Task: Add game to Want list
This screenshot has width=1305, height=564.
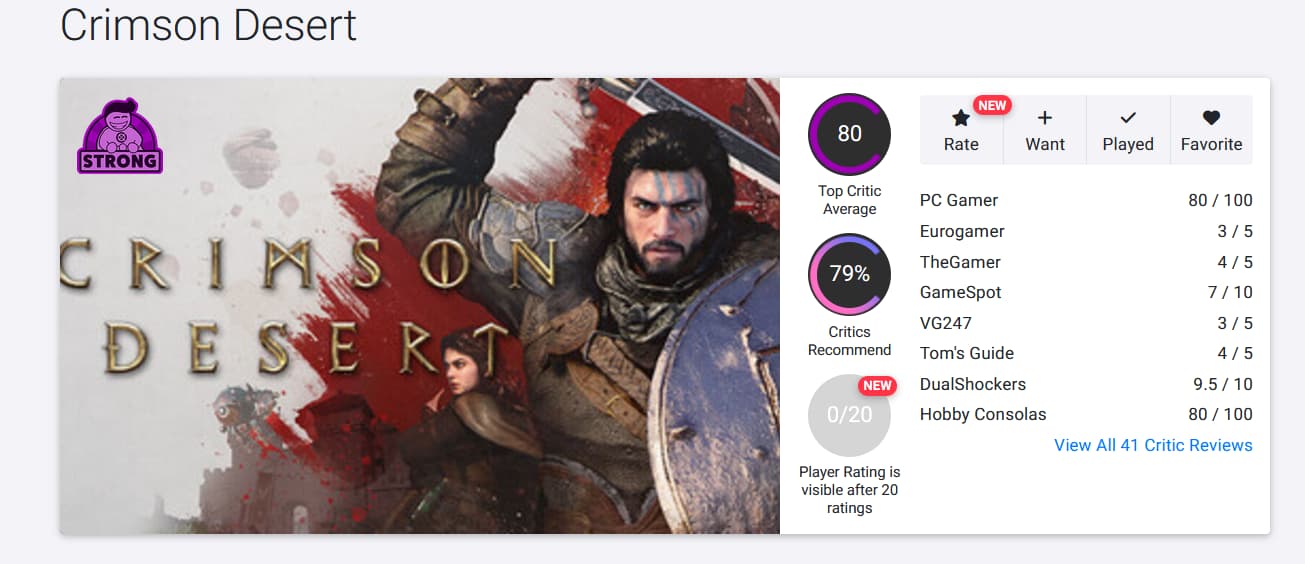Action: (x=1045, y=130)
